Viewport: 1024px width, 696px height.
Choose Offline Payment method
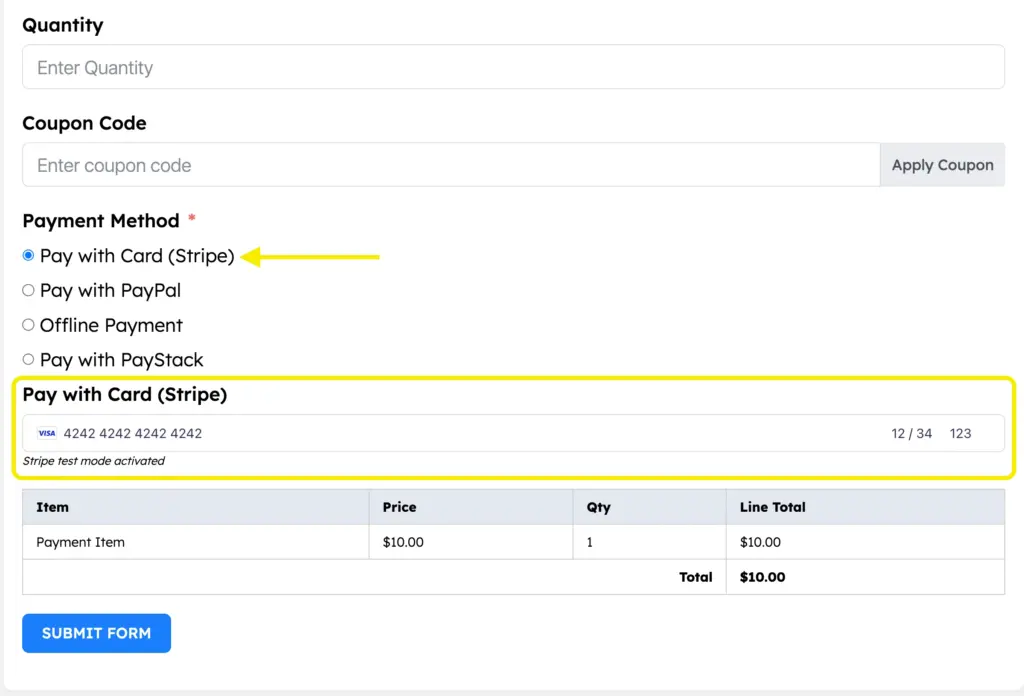click(x=28, y=325)
